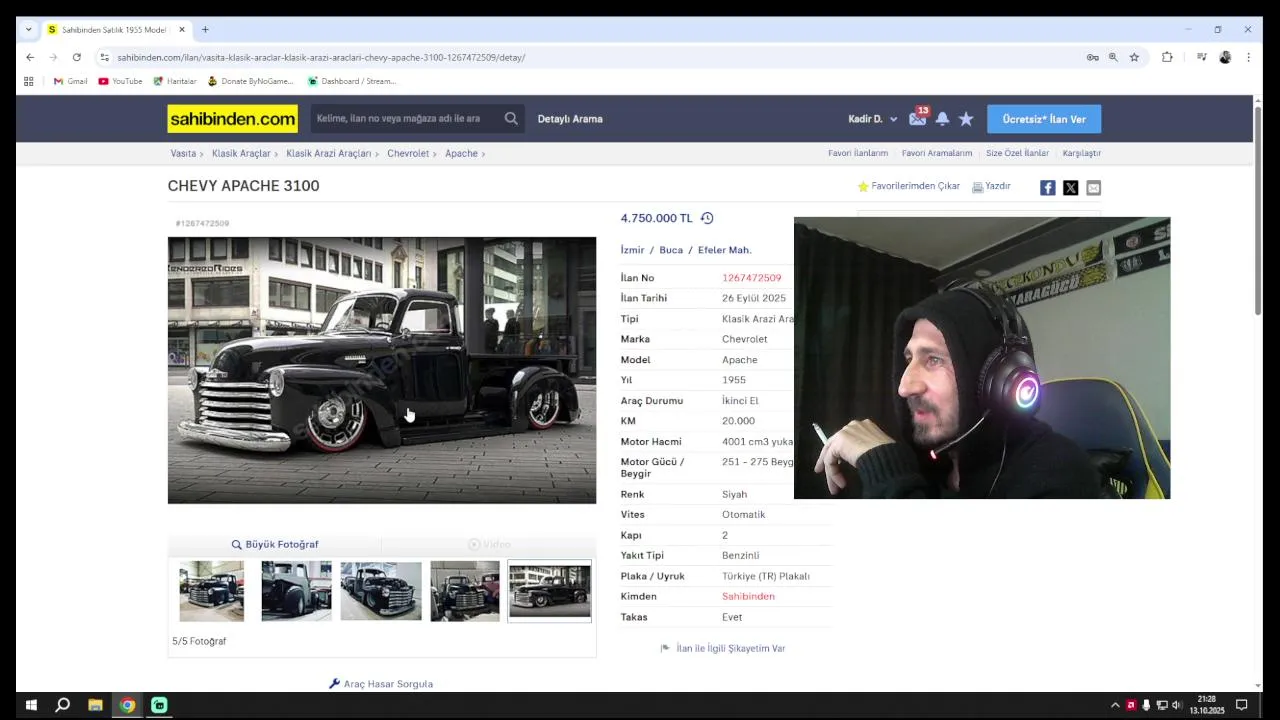Share the listing on Facebook
Image resolution: width=1280 pixels, height=720 pixels.
pos(1047,188)
